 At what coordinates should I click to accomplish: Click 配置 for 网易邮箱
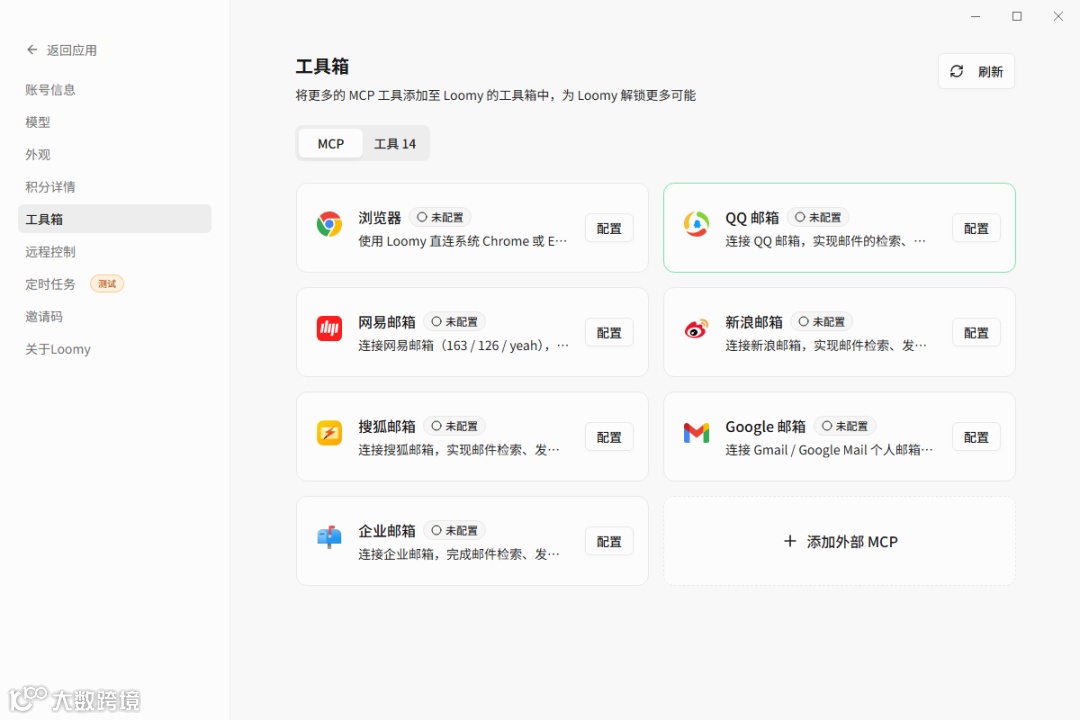(x=609, y=333)
